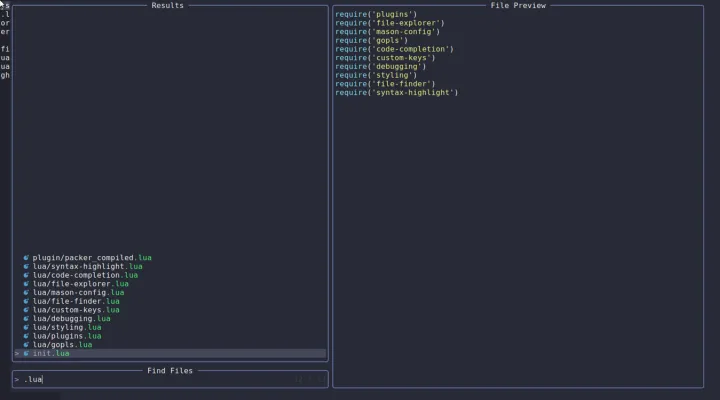Select lua/file-finder.lua result
Screen dimensions: 720x400
click(76, 301)
